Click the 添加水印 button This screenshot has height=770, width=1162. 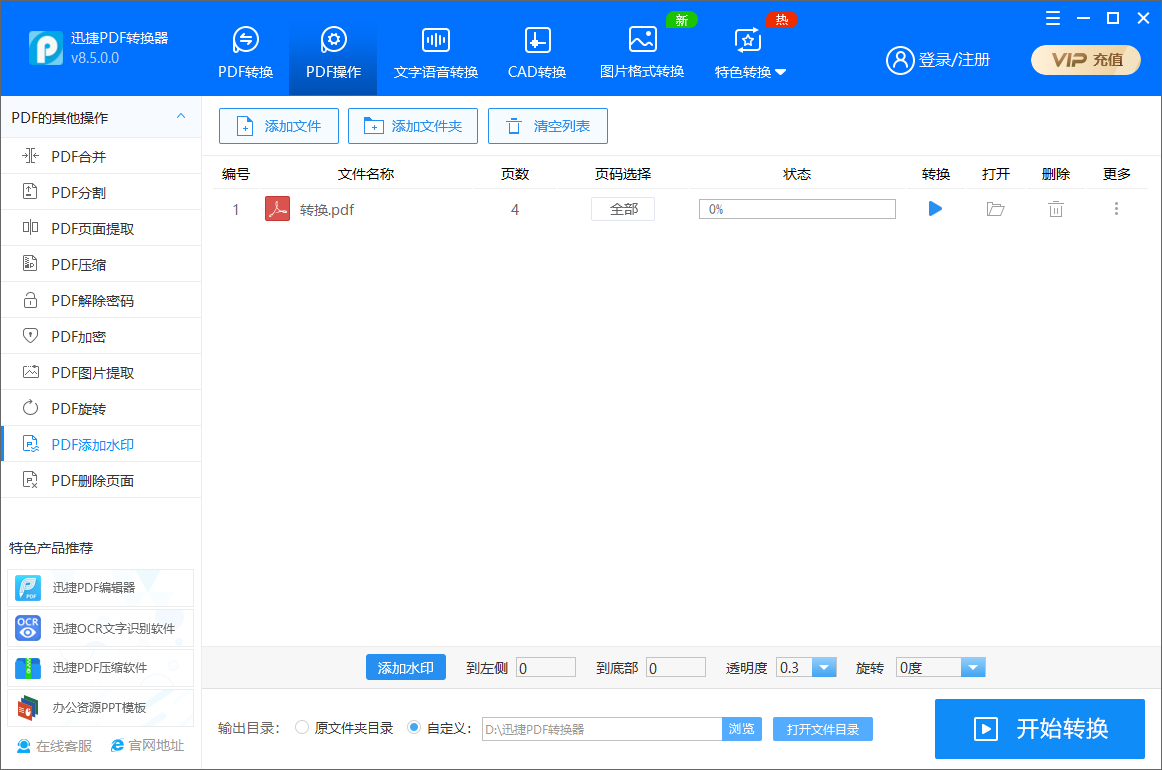pos(405,667)
